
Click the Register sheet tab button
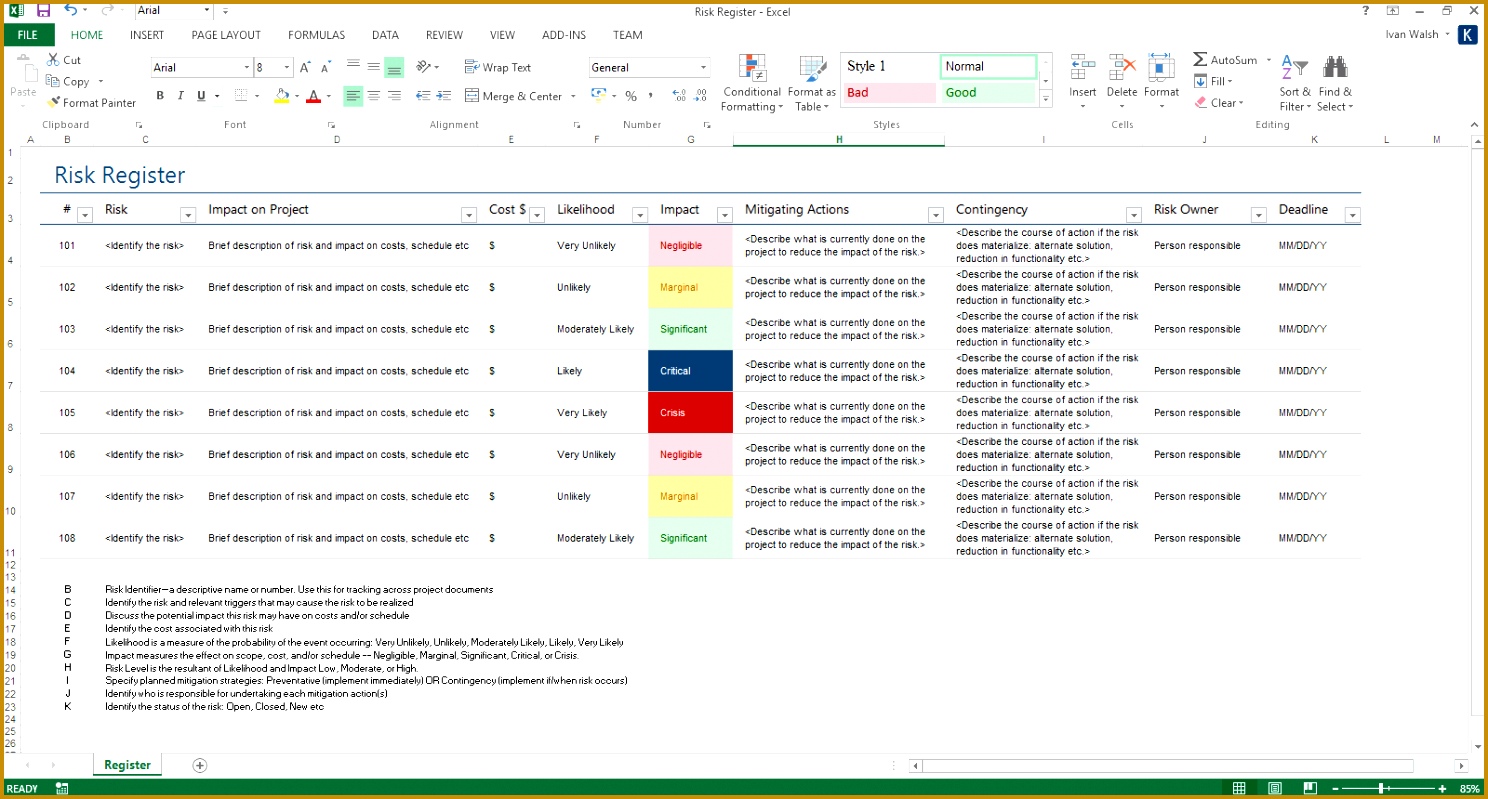[127, 764]
